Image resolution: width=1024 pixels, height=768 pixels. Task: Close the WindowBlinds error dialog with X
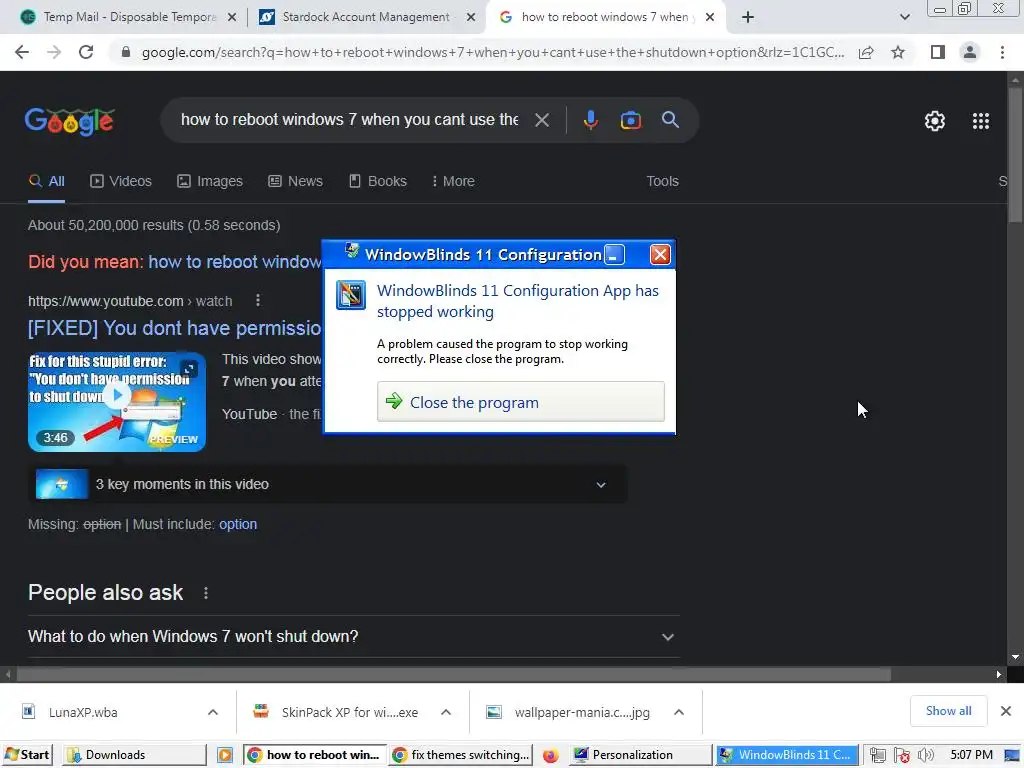click(x=660, y=254)
